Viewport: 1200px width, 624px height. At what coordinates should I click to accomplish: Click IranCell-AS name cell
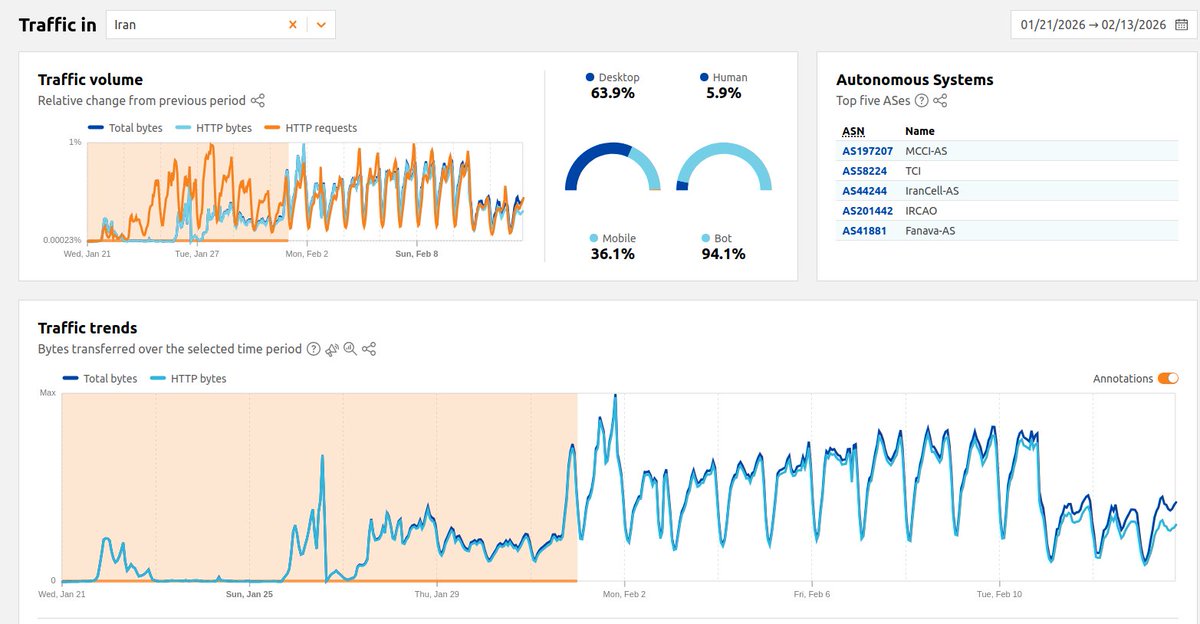[932, 191]
